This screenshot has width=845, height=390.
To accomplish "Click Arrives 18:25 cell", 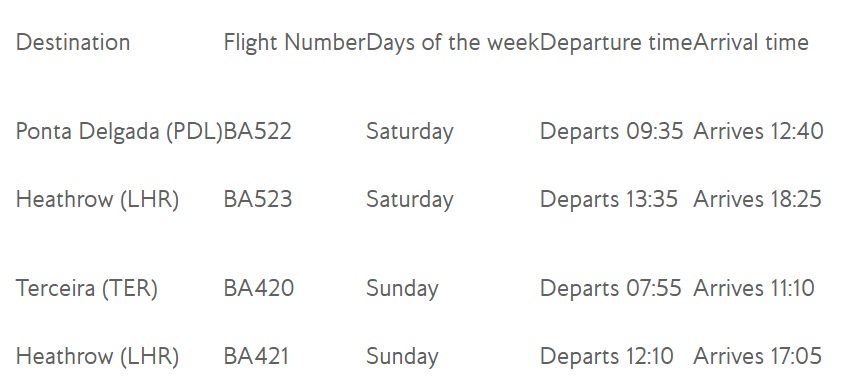I will coord(757,199).
